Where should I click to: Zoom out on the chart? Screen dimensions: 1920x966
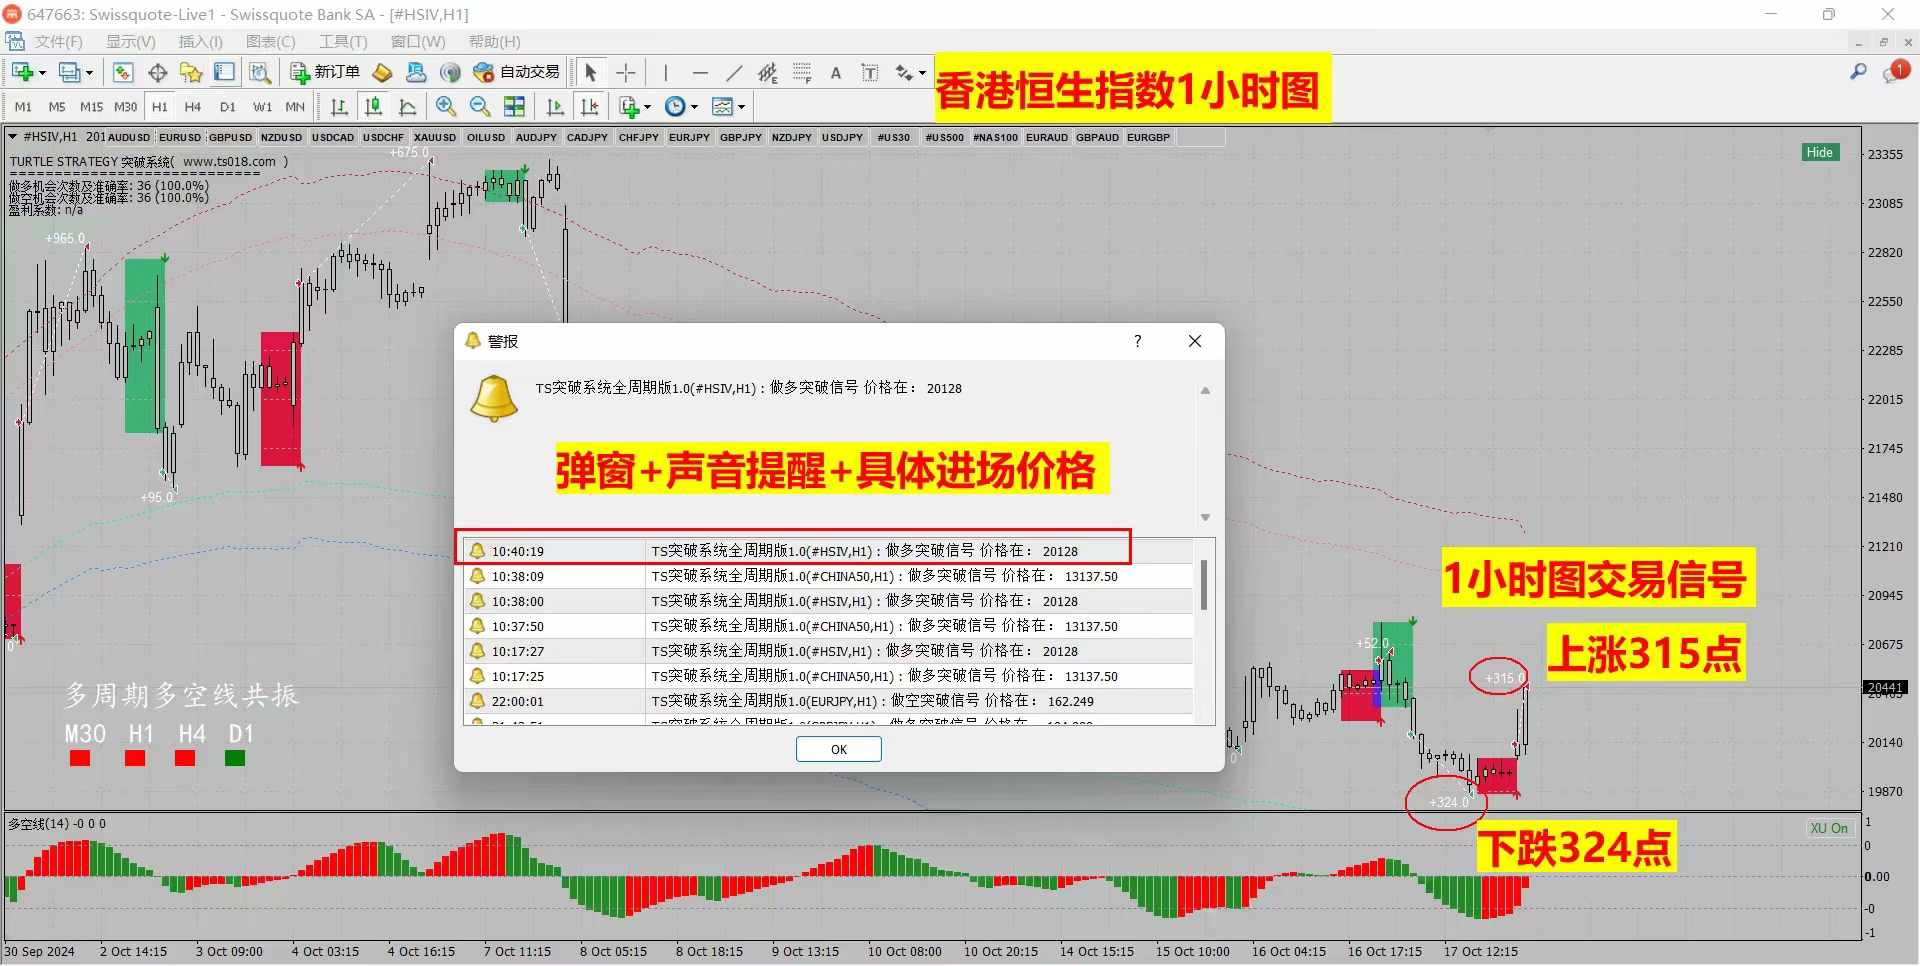[x=480, y=106]
